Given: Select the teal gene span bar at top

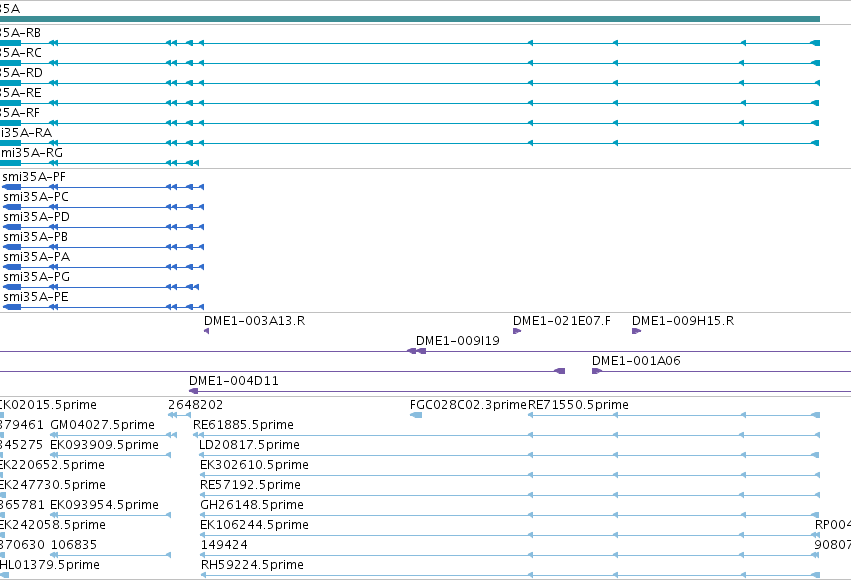Looking at the screenshot, I should (x=410, y=19).
